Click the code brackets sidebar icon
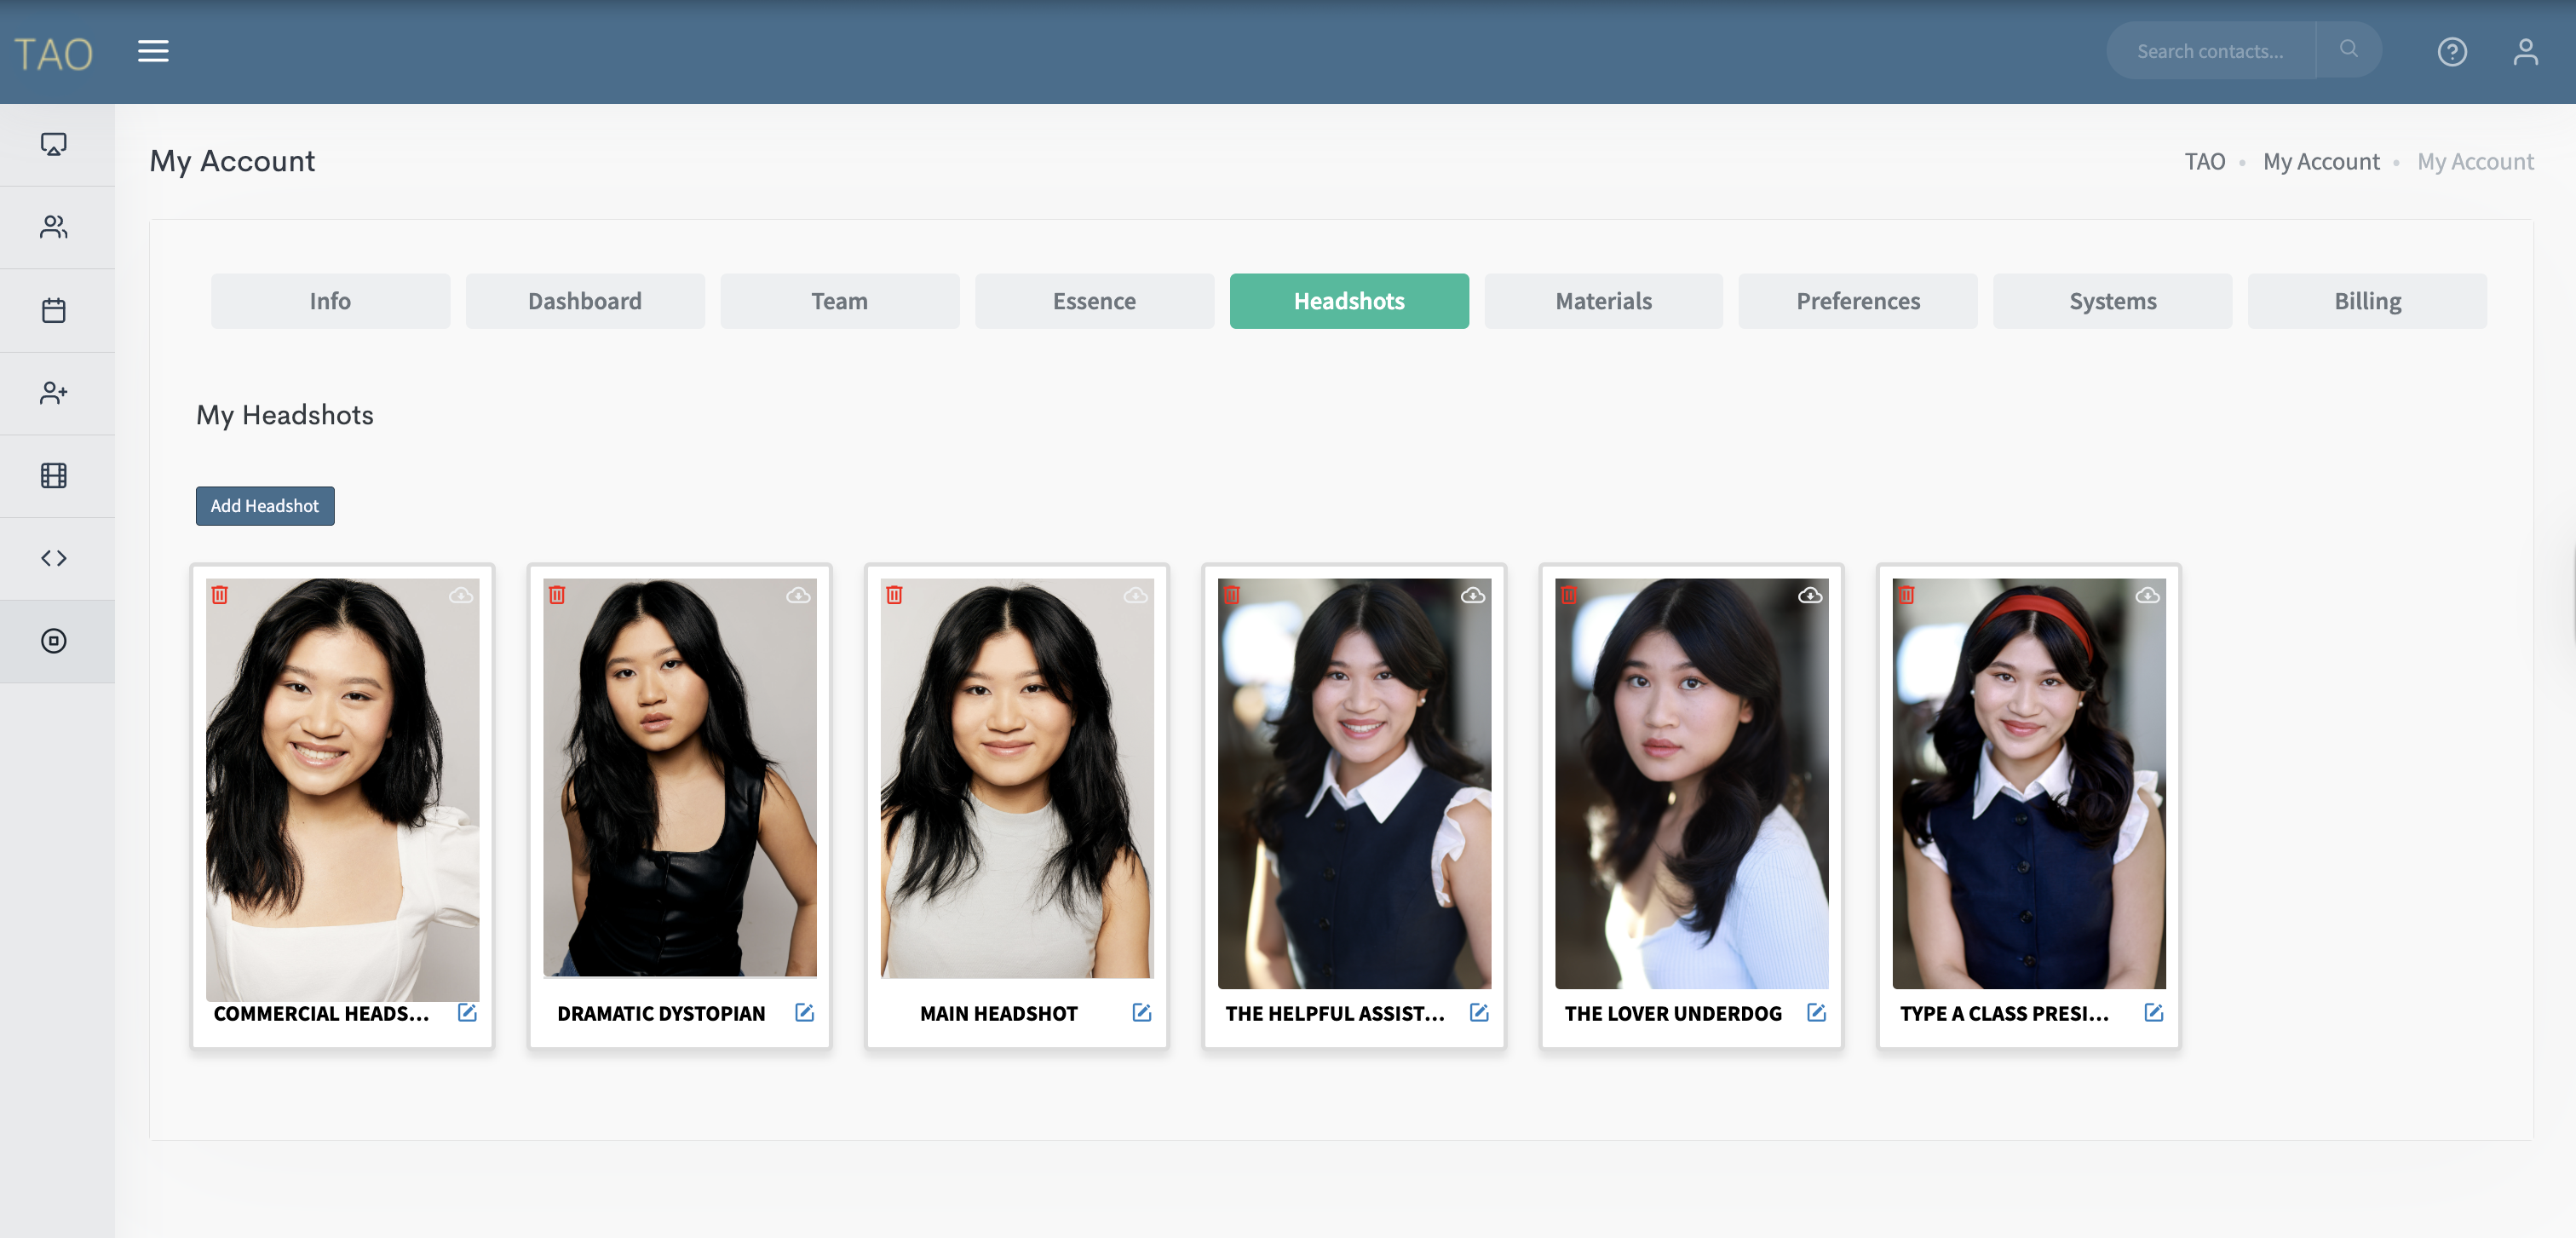2576x1238 pixels. click(x=54, y=558)
